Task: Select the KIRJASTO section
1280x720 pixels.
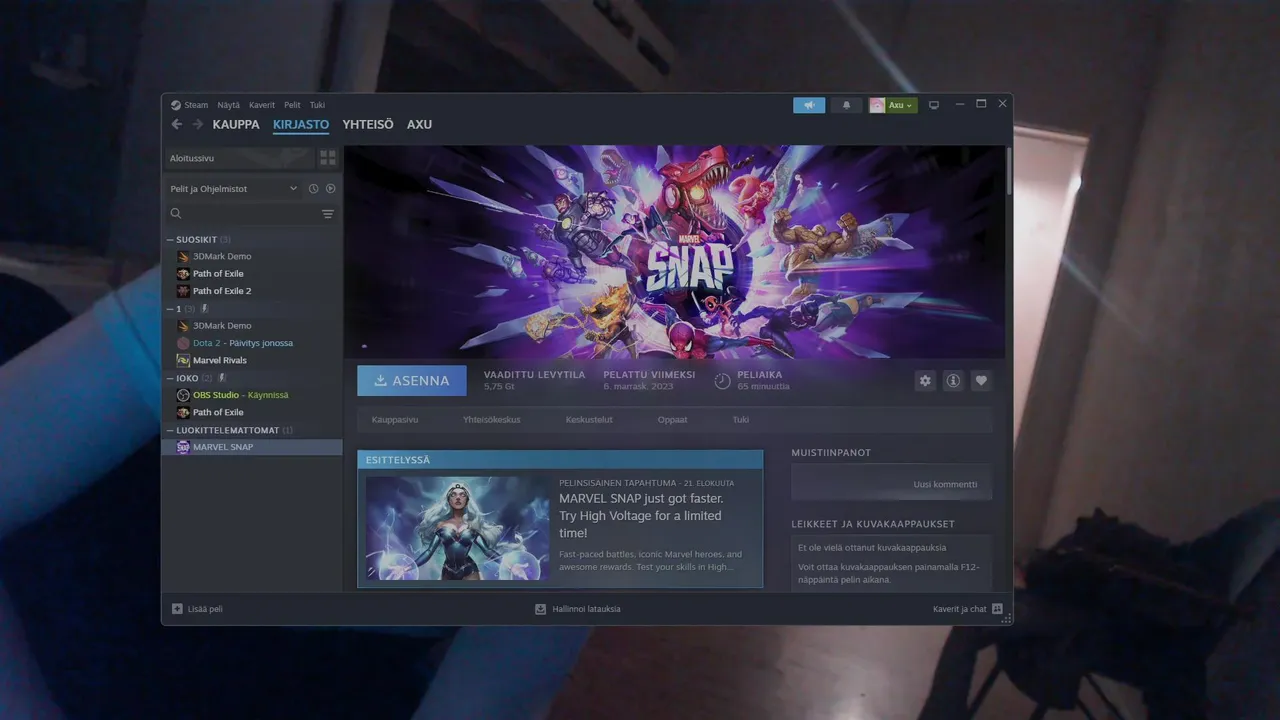Action: [301, 125]
